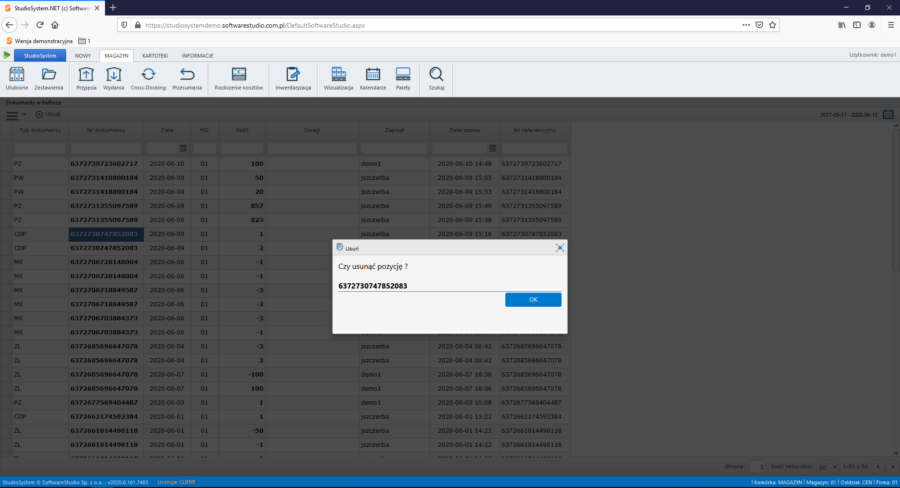
Task: Select the MAGAZYN tab
Action: [117, 56]
